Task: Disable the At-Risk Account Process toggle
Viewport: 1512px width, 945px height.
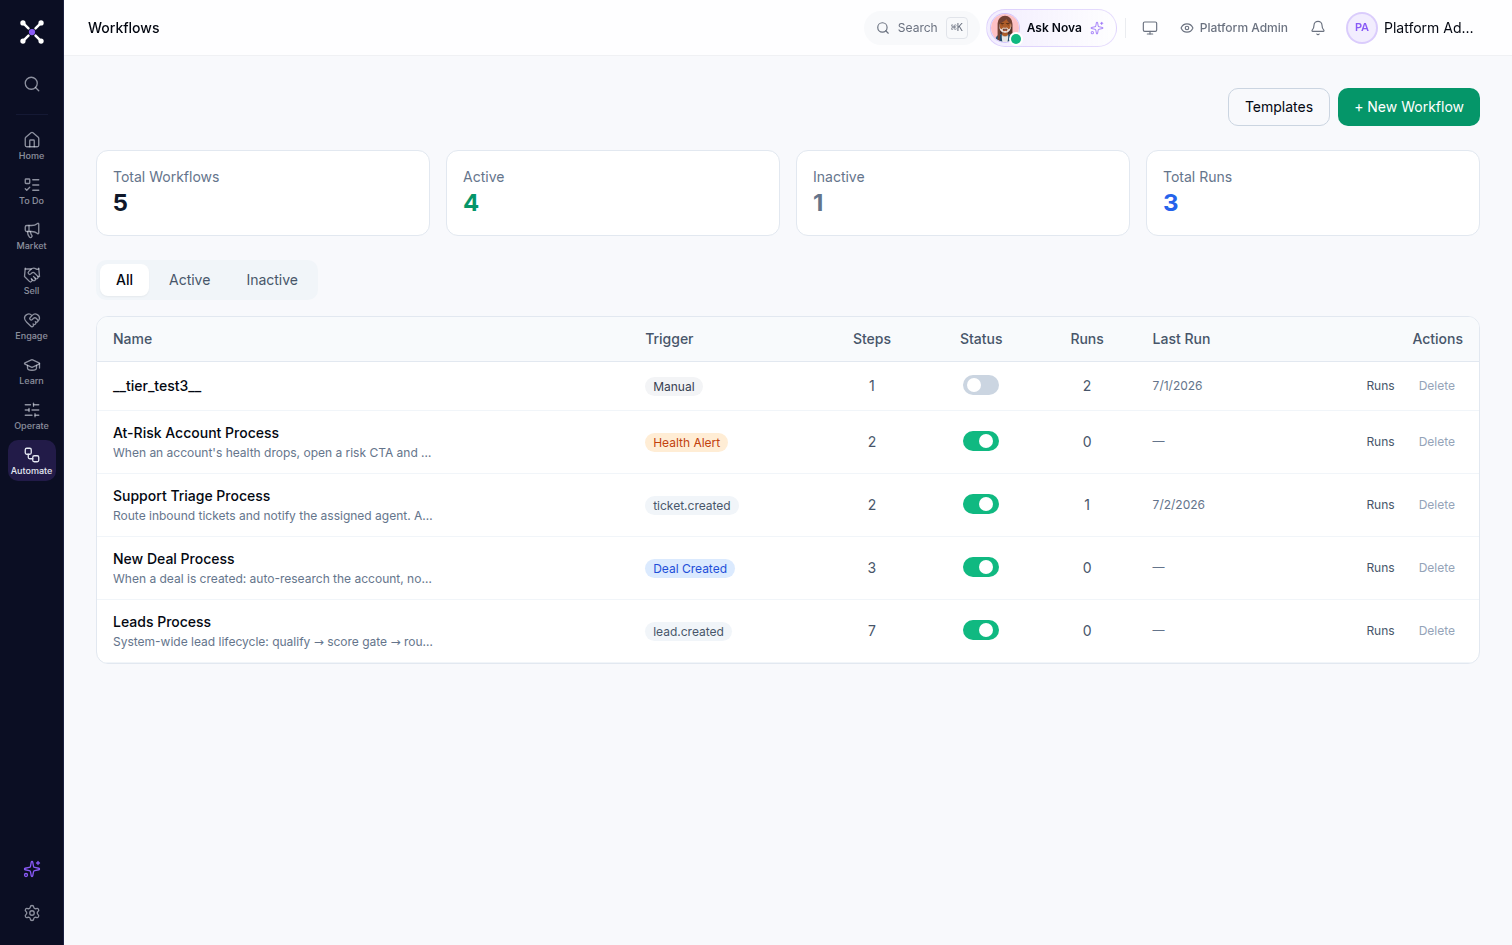Action: tap(981, 441)
